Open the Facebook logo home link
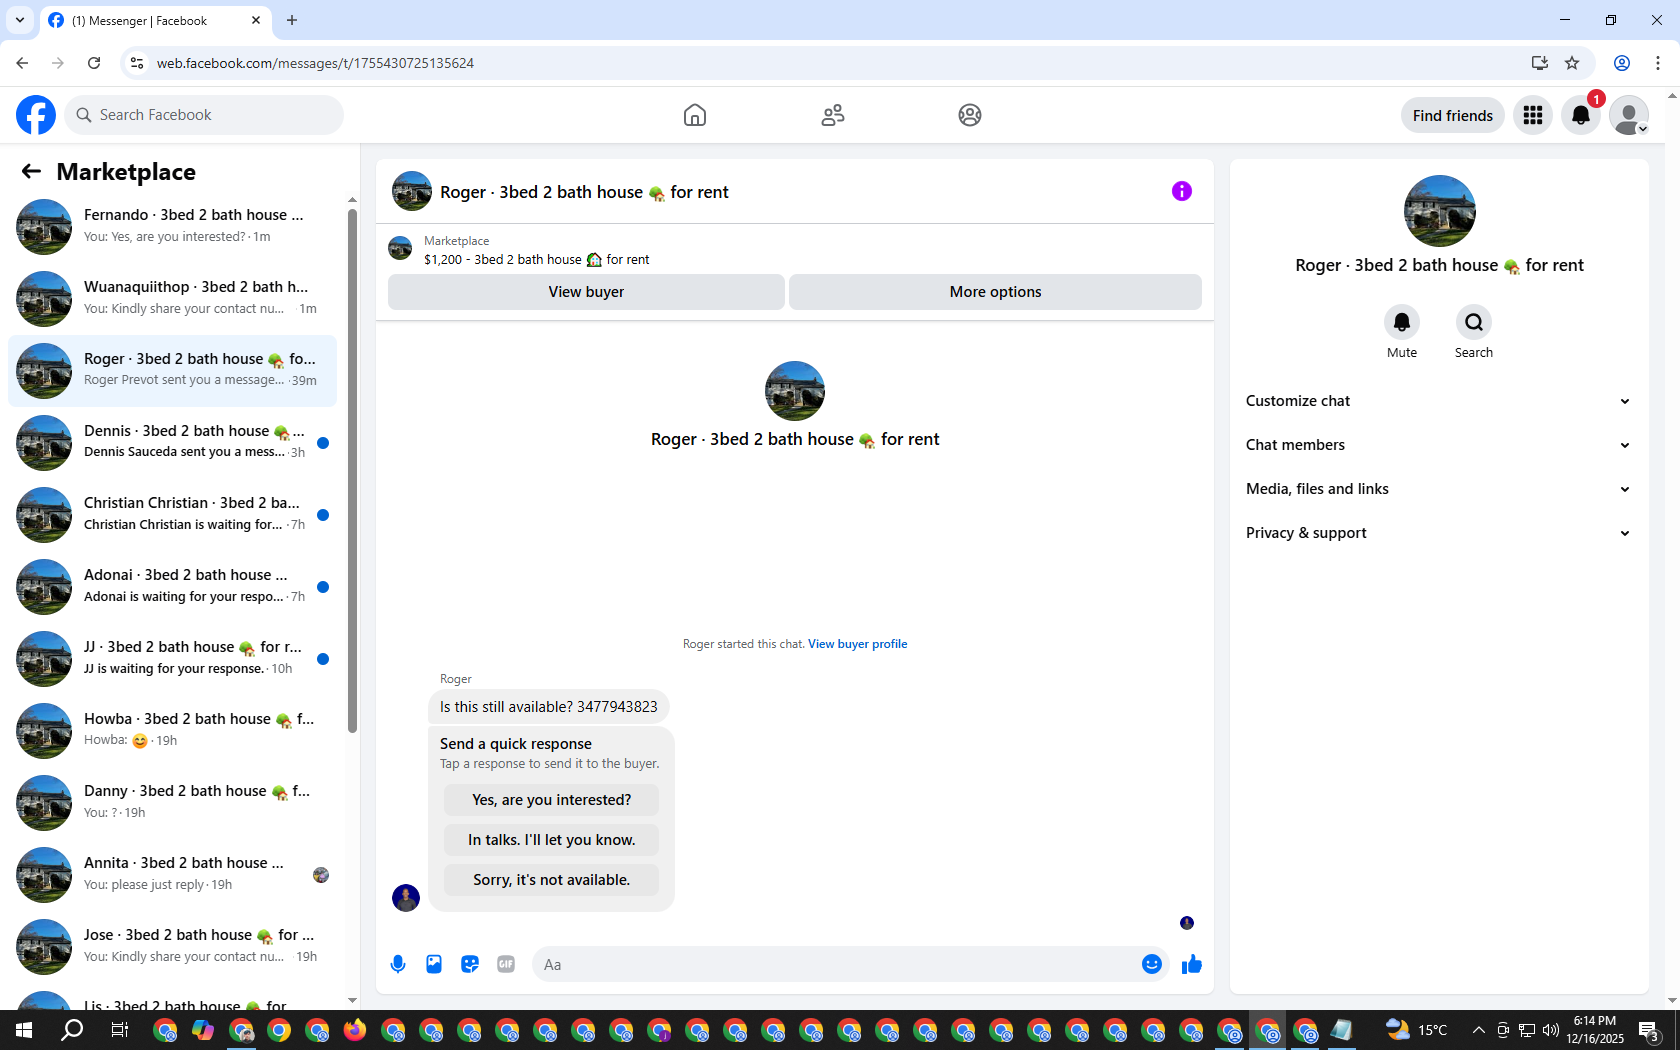This screenshot has height=1050, width=1680. [x=36, y=115]
